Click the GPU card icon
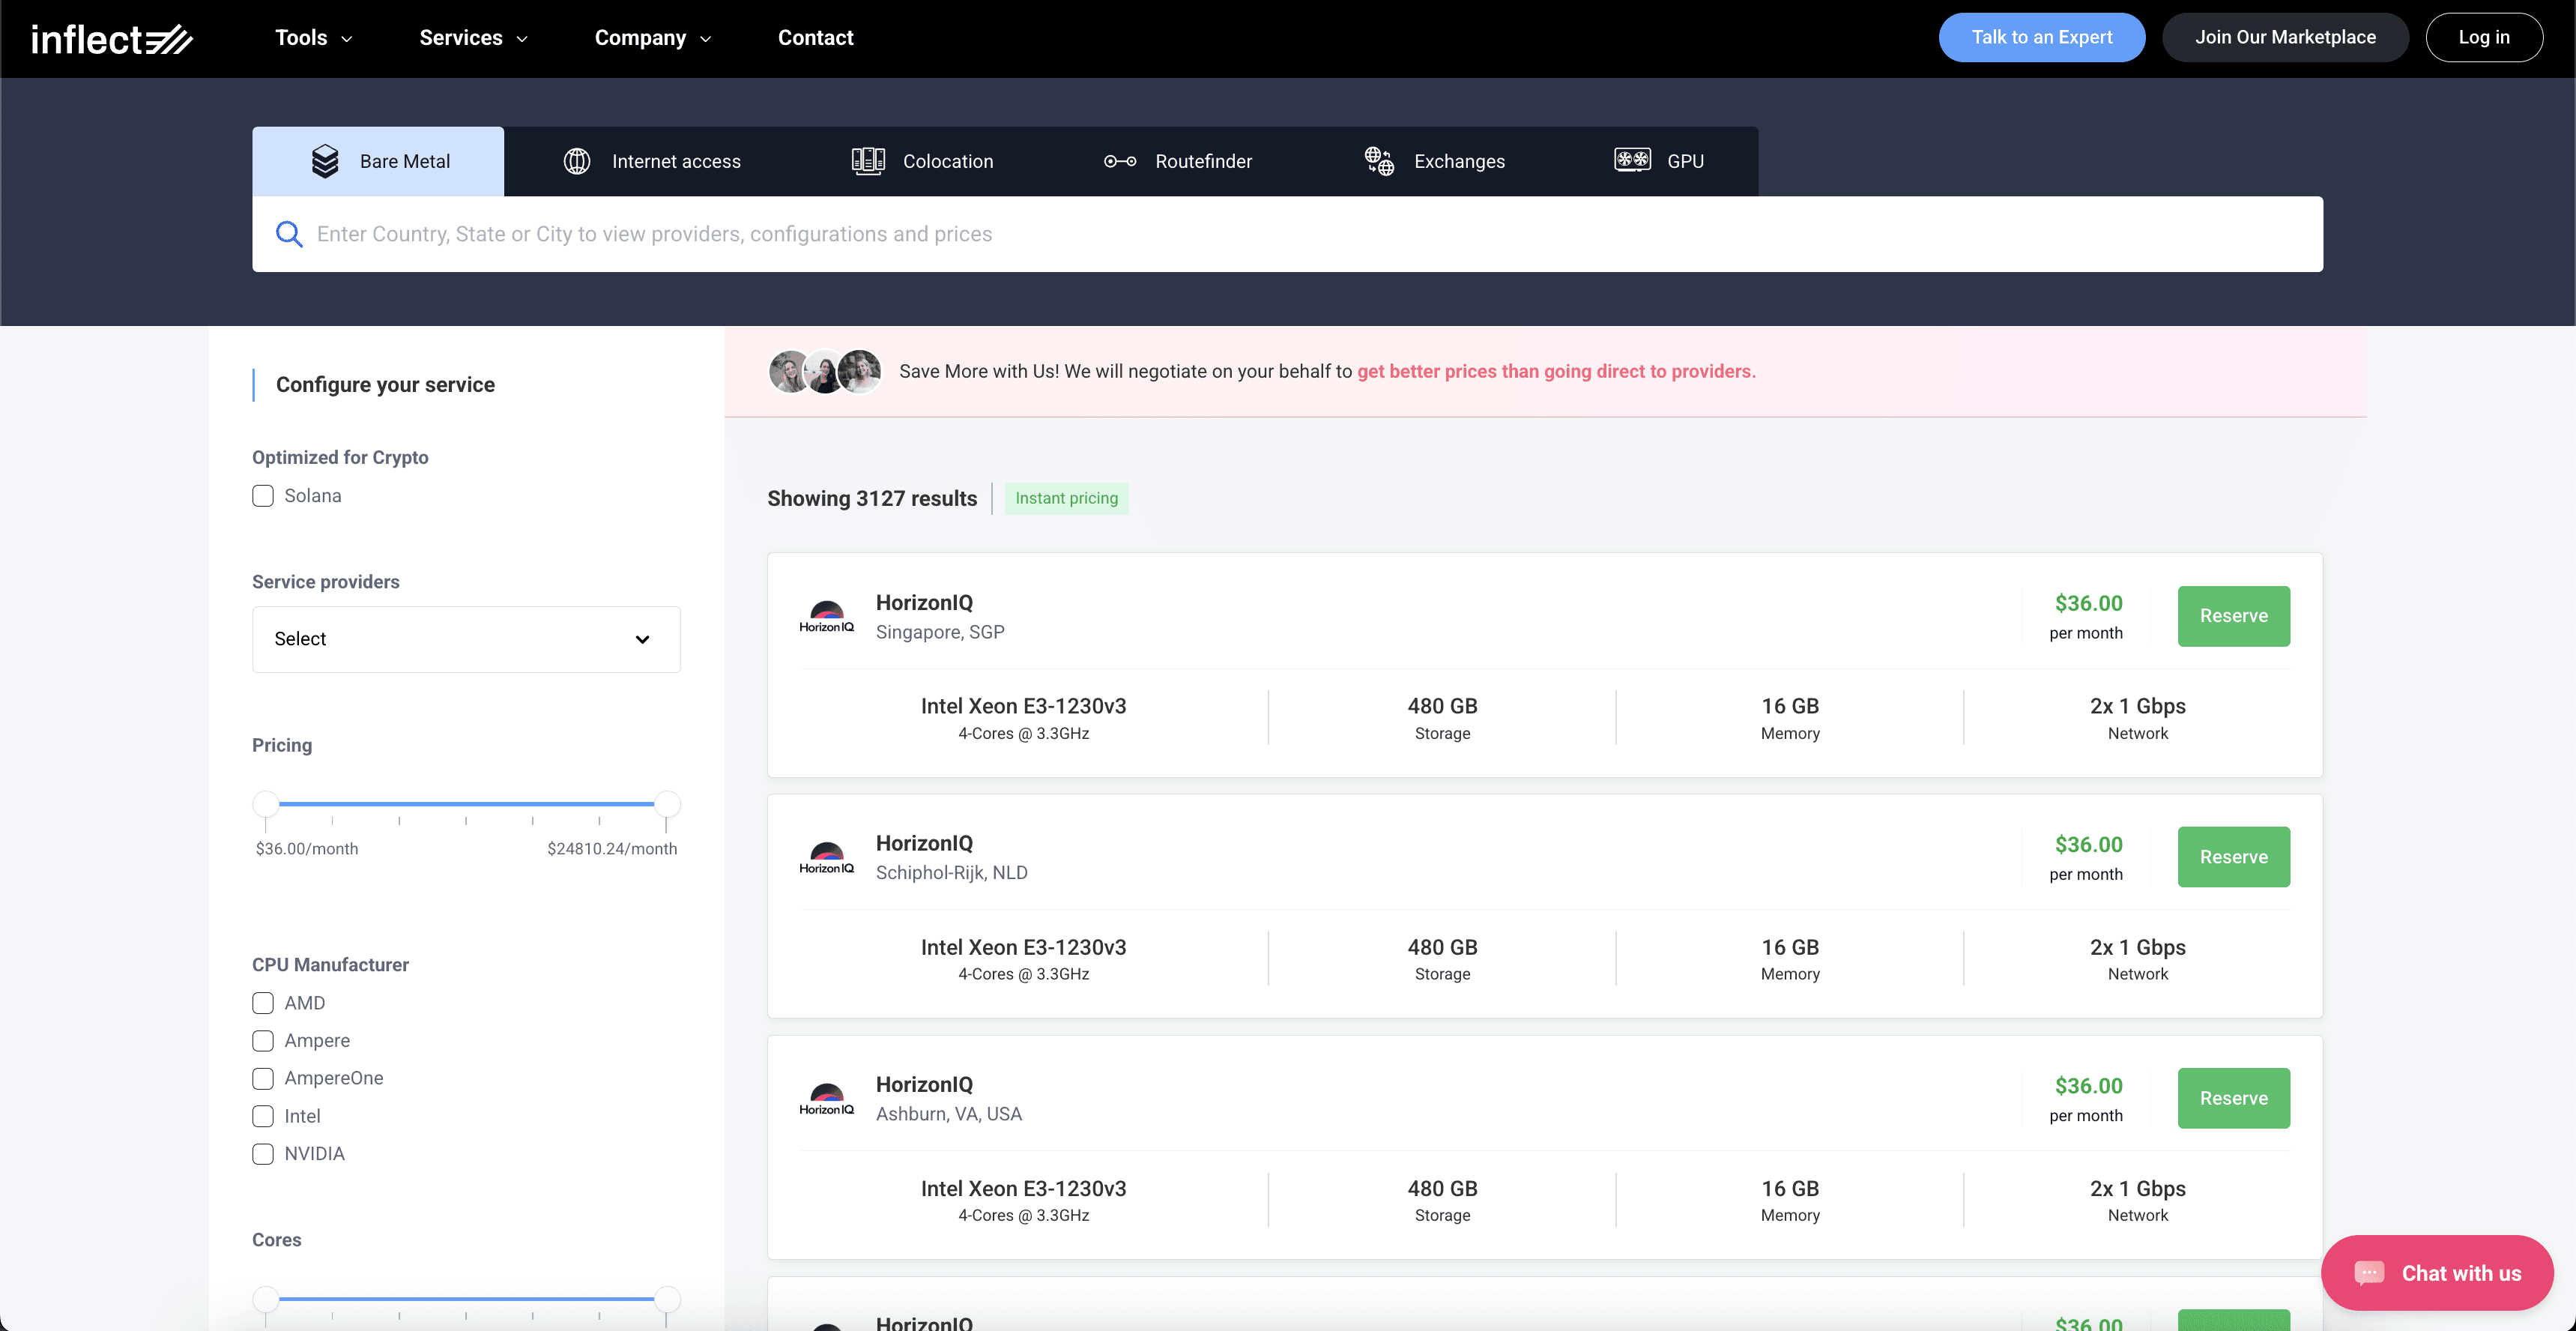Viewport: 2576px width, 1331px height. coord(1632,160)
